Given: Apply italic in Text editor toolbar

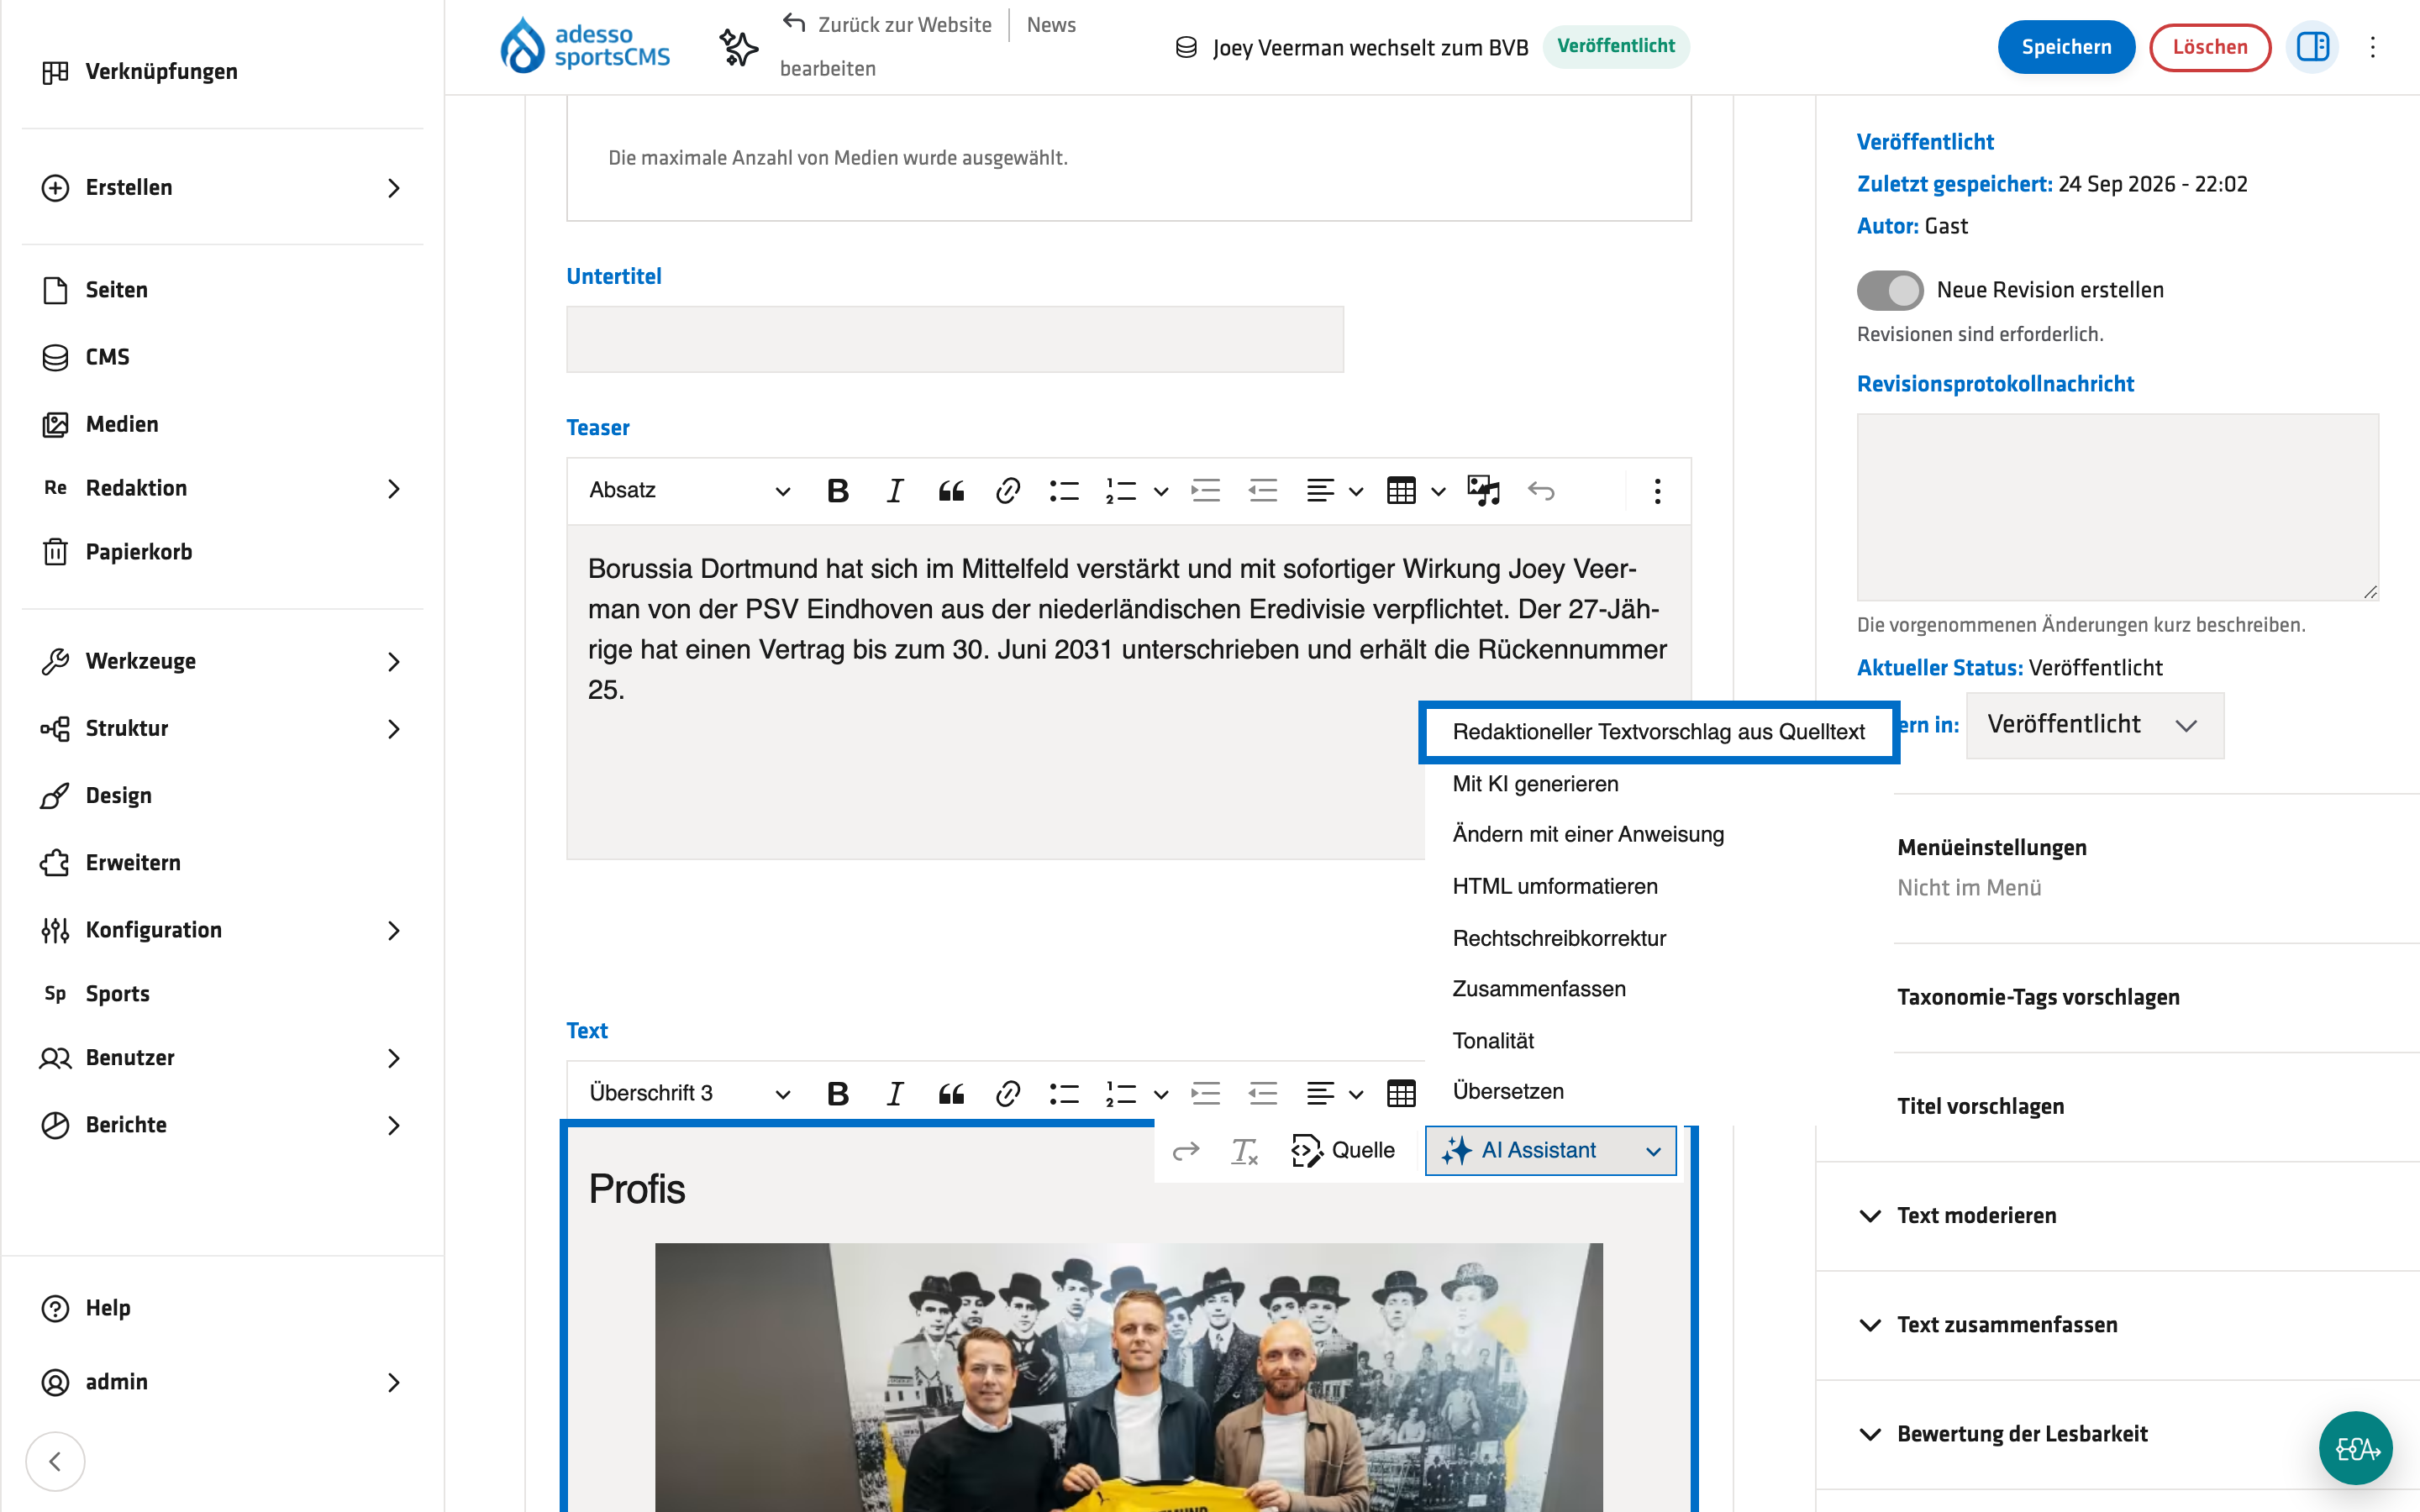Looking at the screenshot, I should coord(895,1093).
